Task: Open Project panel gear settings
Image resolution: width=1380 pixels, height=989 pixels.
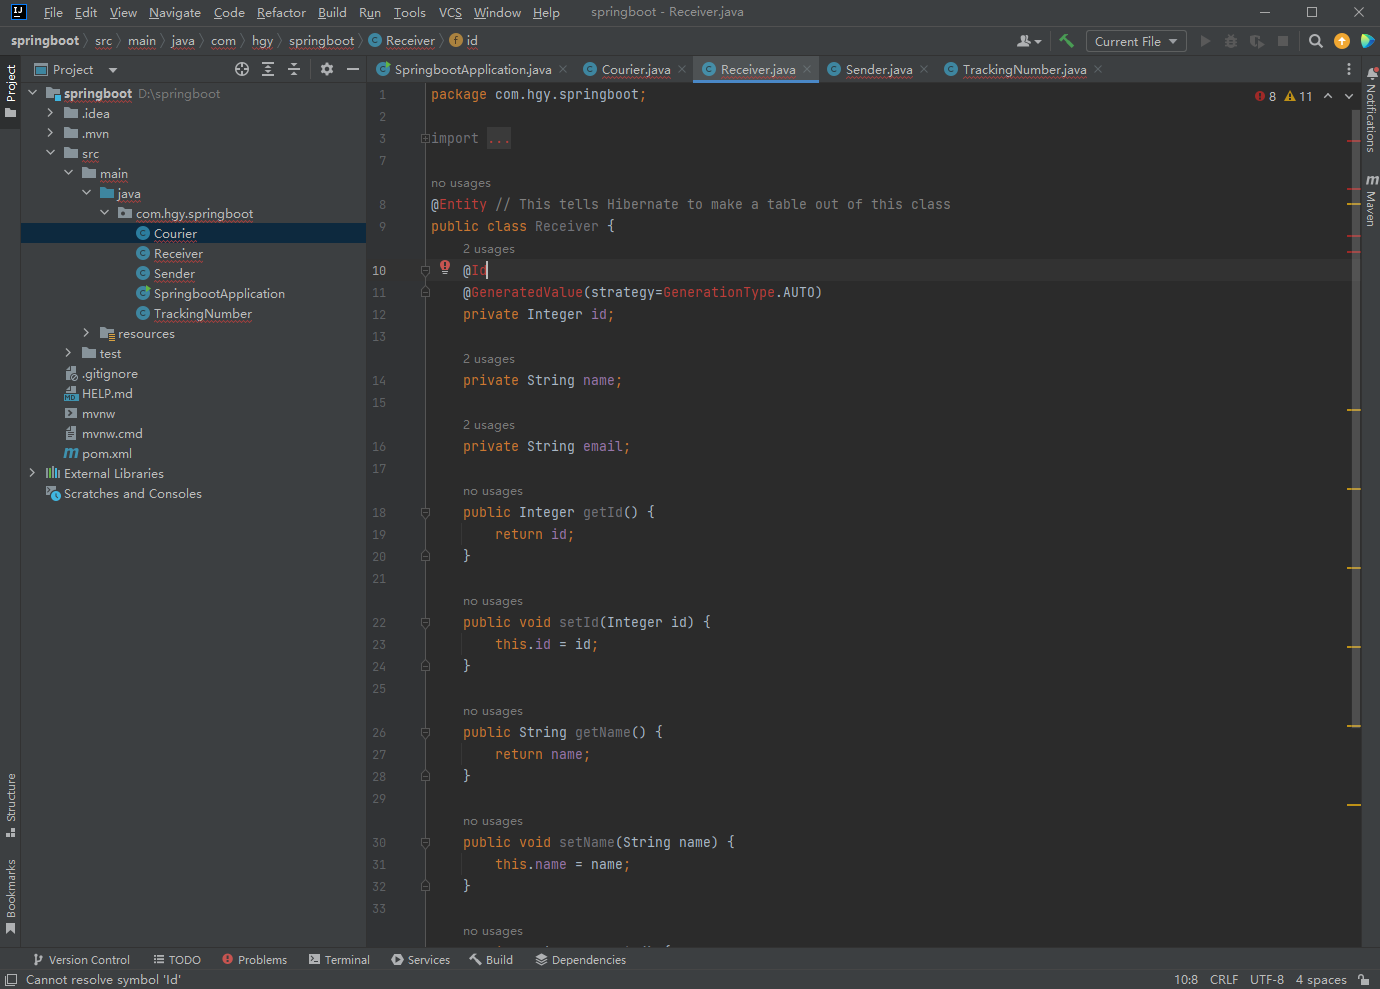Action: [327, 69]
